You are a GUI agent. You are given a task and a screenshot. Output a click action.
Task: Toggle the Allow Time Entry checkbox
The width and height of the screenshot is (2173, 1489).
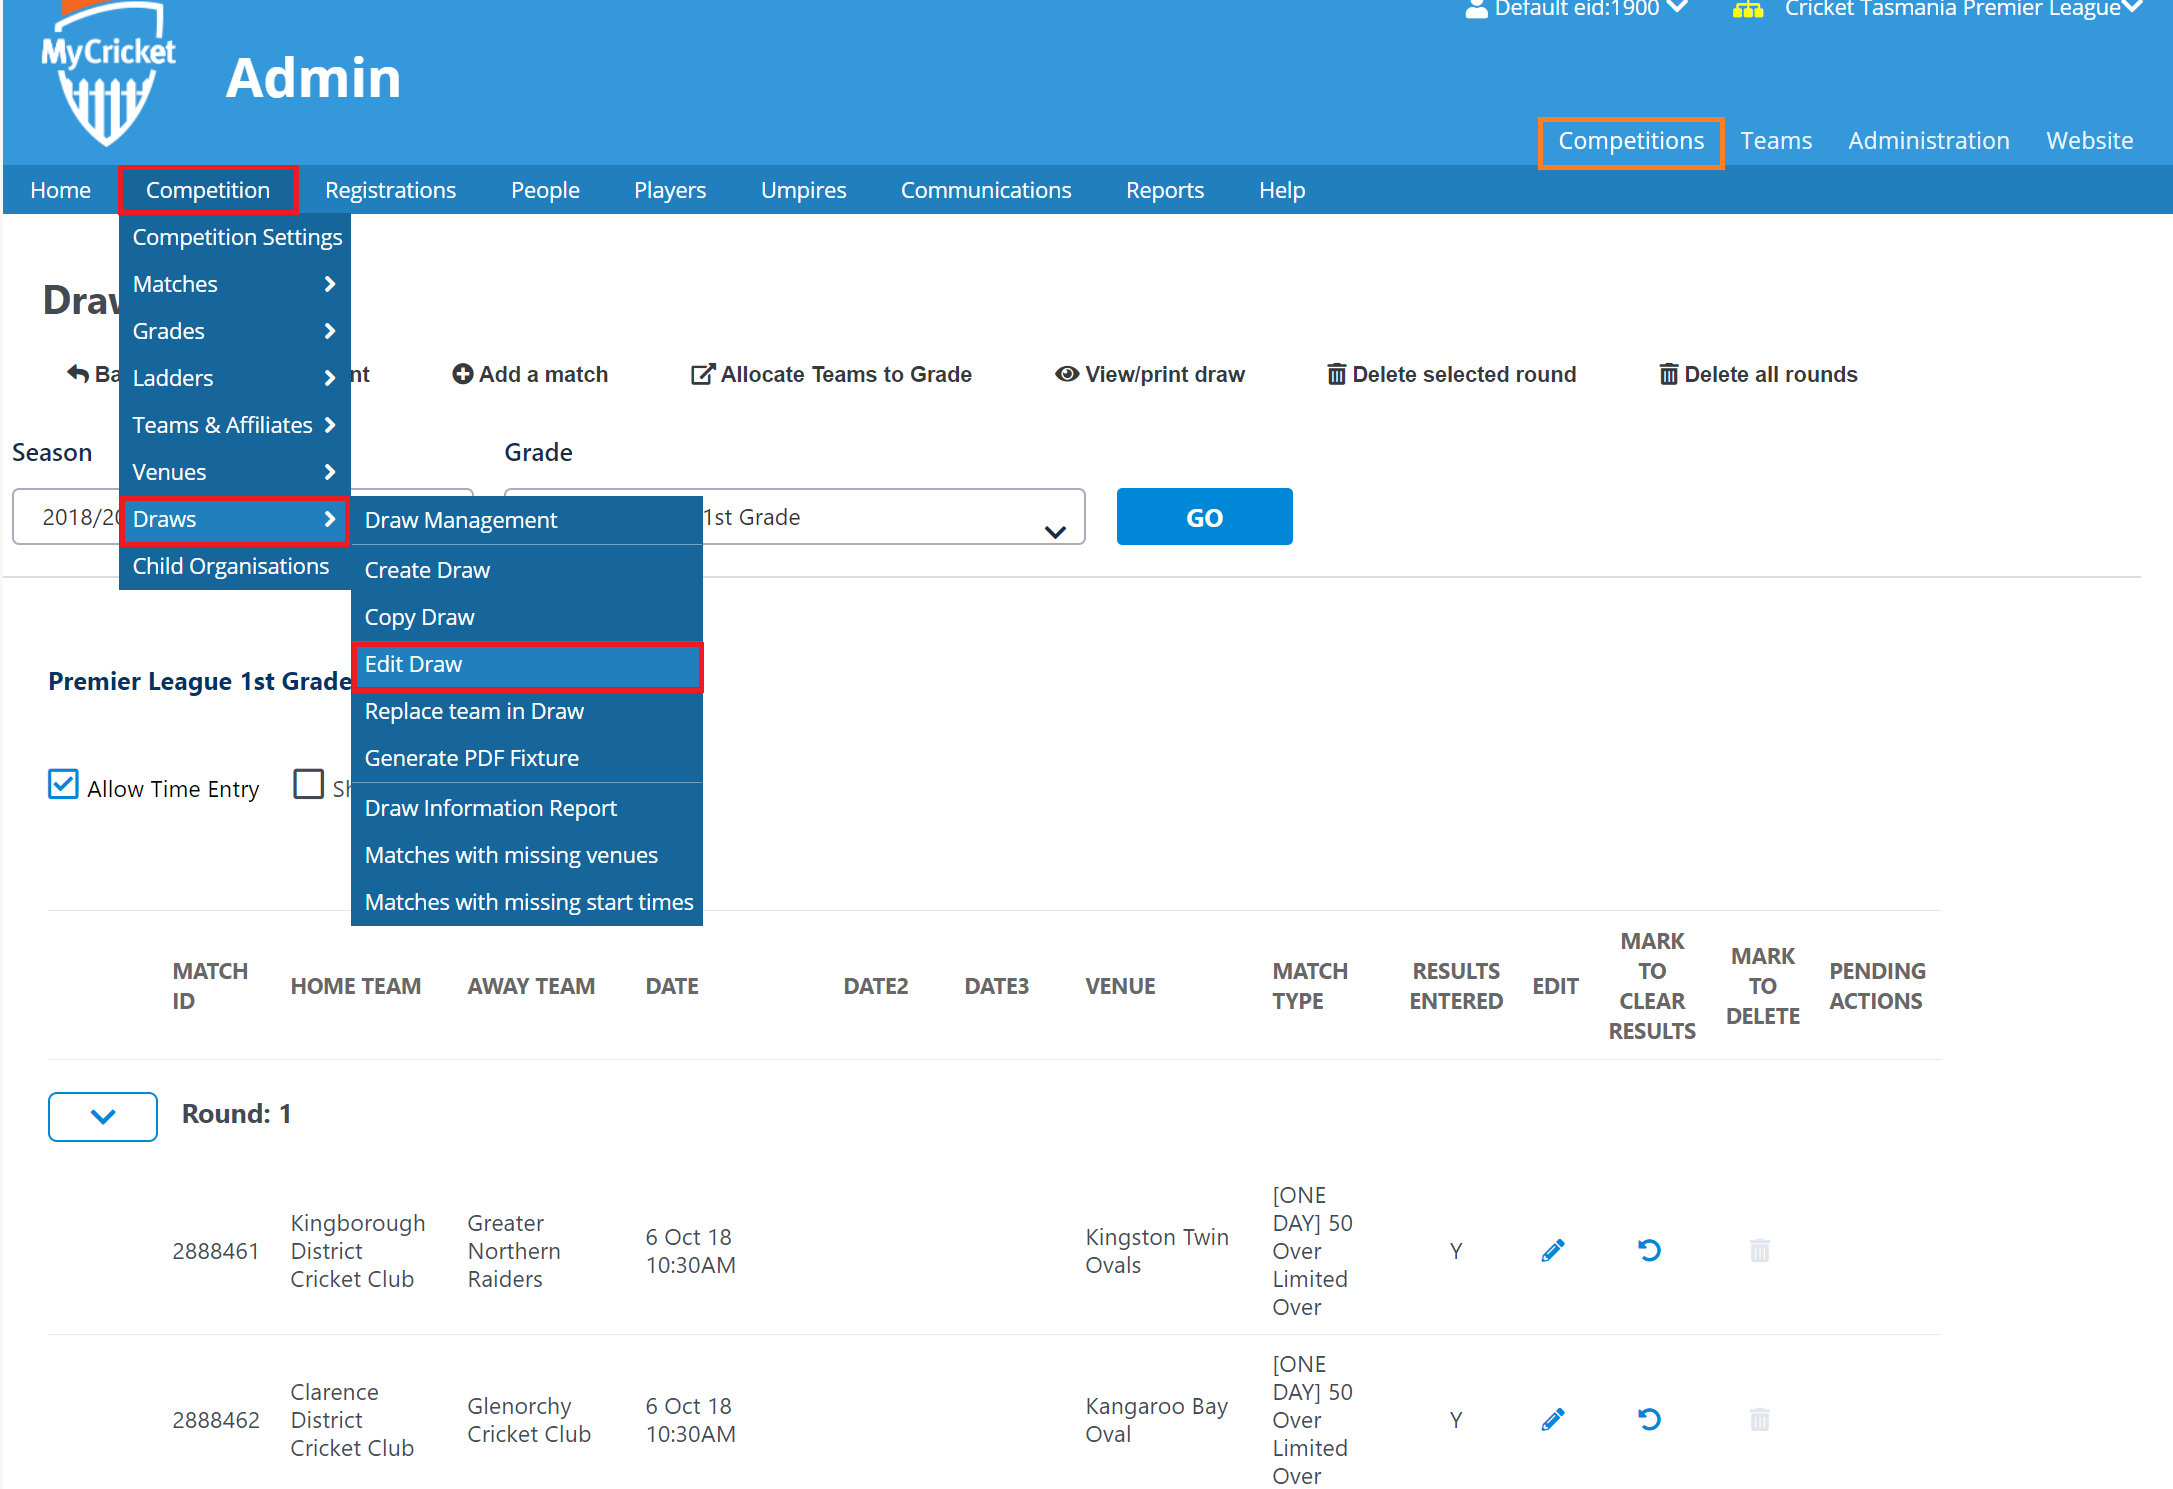(x=63, y=784)
